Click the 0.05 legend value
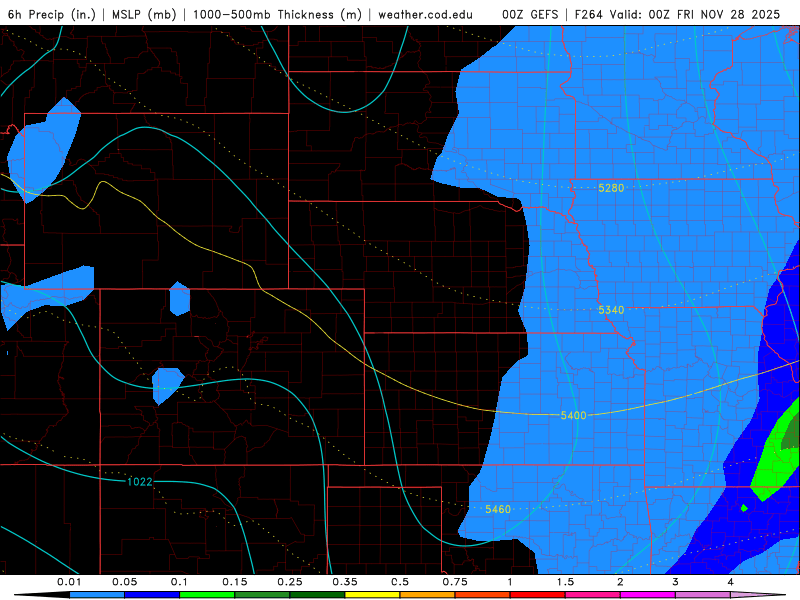Image resolution: width=800 pixels, height=600 pixels. 124,582
